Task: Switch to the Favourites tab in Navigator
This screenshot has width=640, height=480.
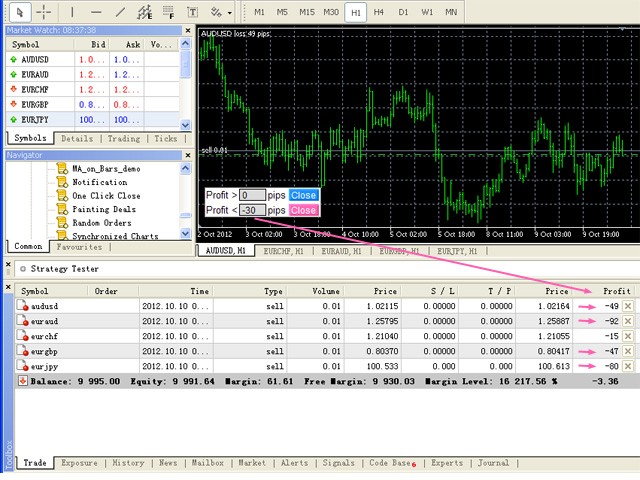Action: coord(78,246)
